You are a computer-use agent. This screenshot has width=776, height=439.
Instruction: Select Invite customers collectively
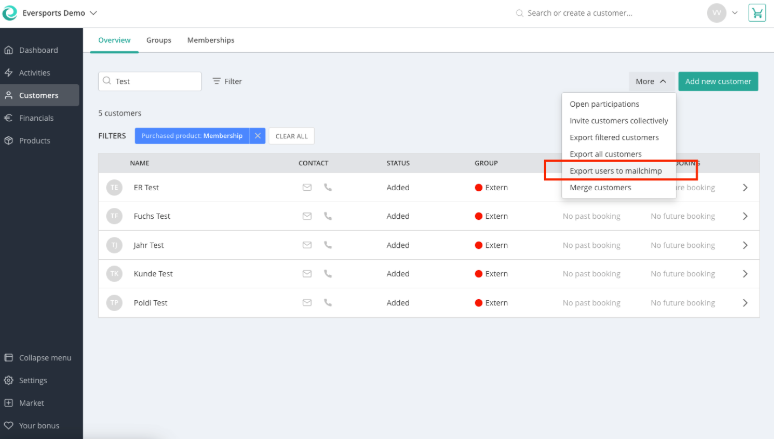coord(619,121)
